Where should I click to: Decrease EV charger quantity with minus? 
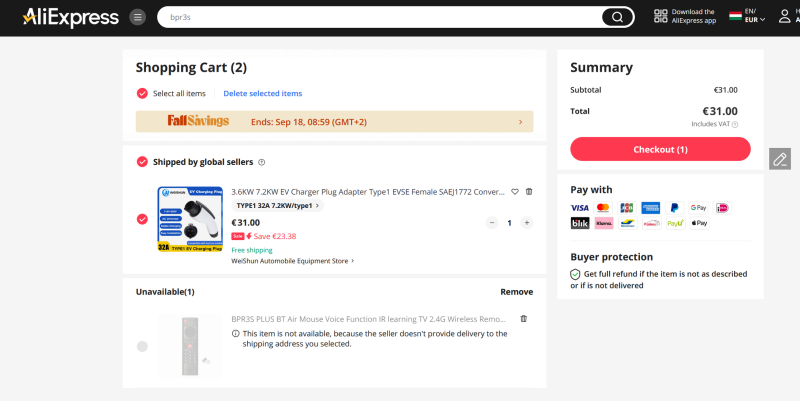492,223
